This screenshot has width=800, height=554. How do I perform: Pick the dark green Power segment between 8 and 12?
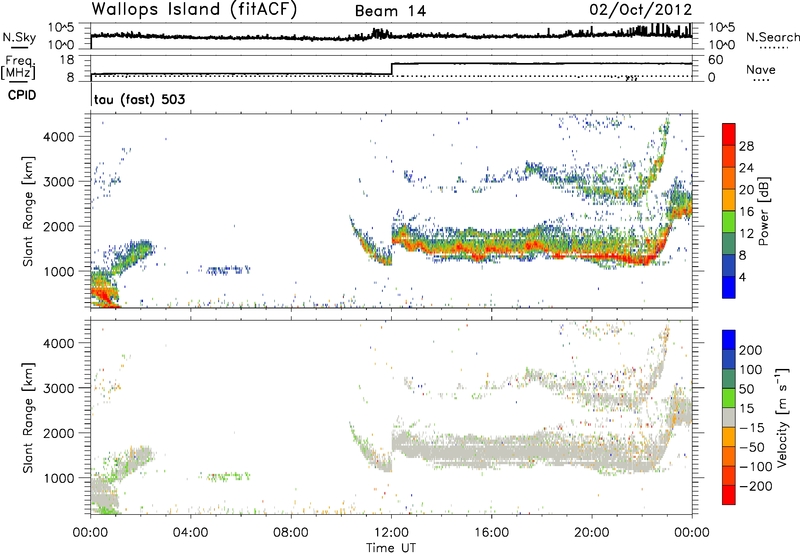[x=729, y=243]
